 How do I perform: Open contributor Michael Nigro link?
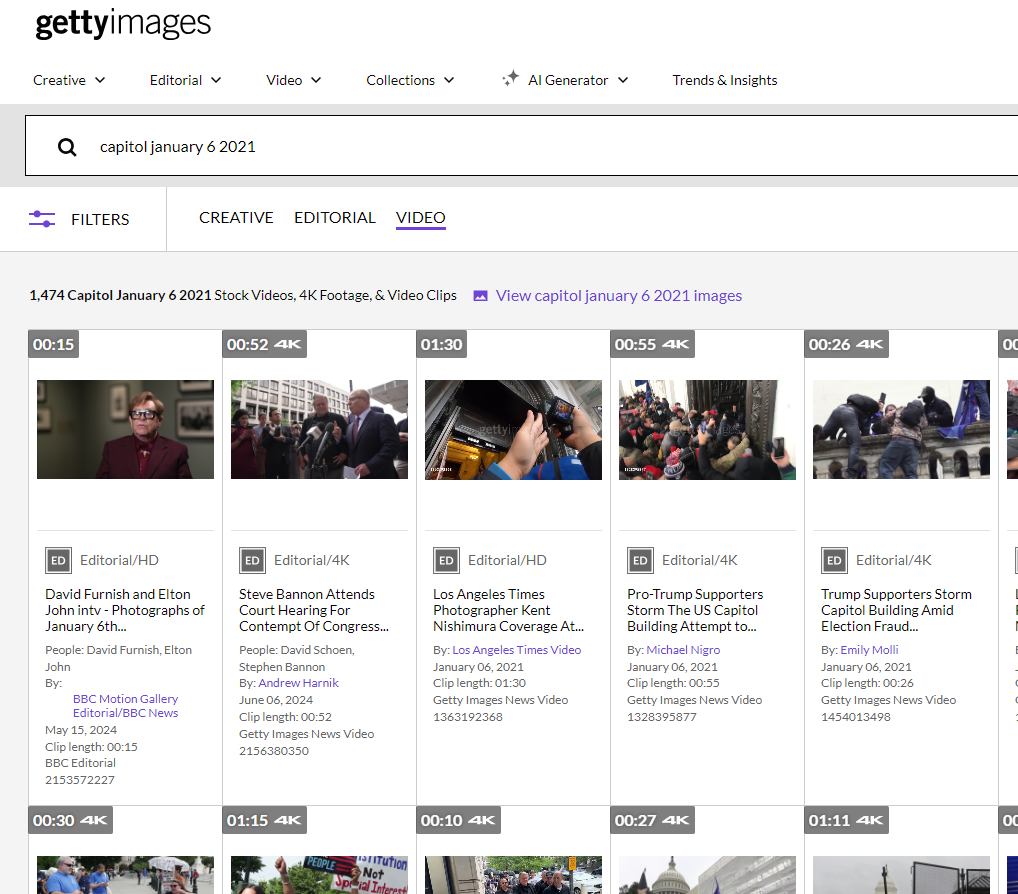(x=683, y=650)
